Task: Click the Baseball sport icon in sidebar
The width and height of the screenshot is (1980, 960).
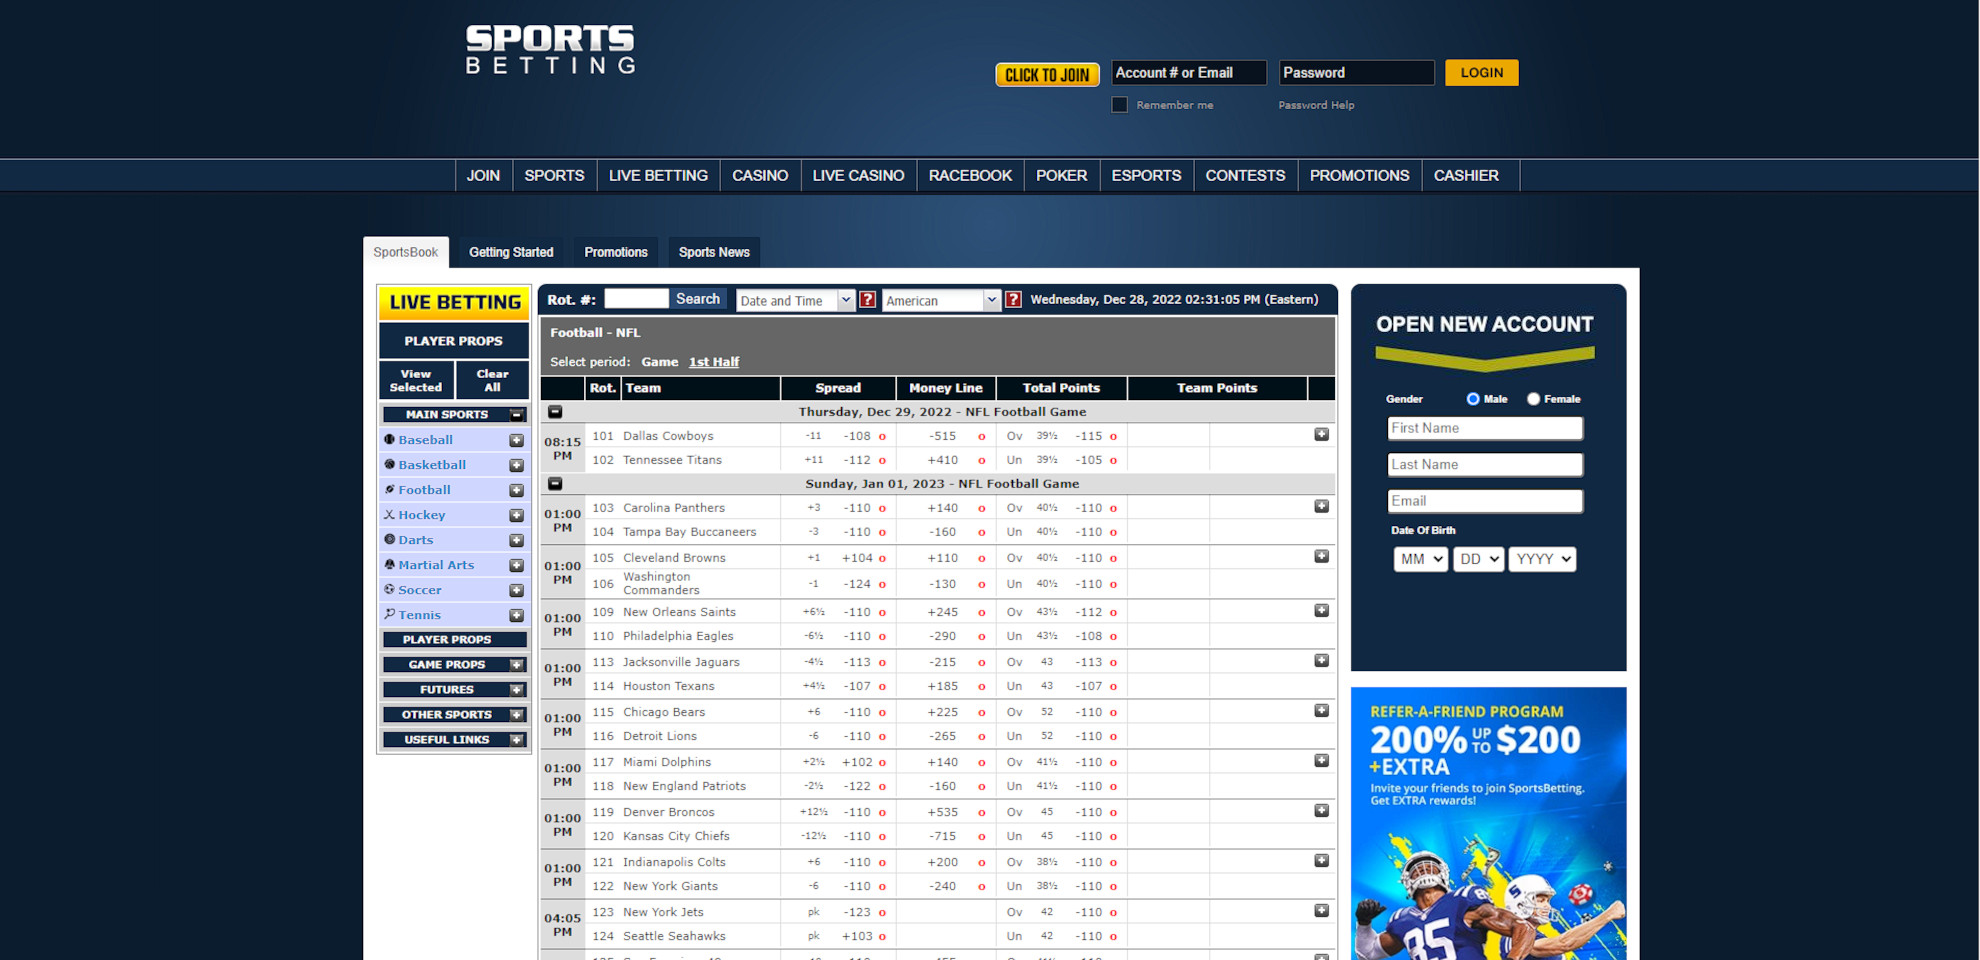Action: [390, 439]
